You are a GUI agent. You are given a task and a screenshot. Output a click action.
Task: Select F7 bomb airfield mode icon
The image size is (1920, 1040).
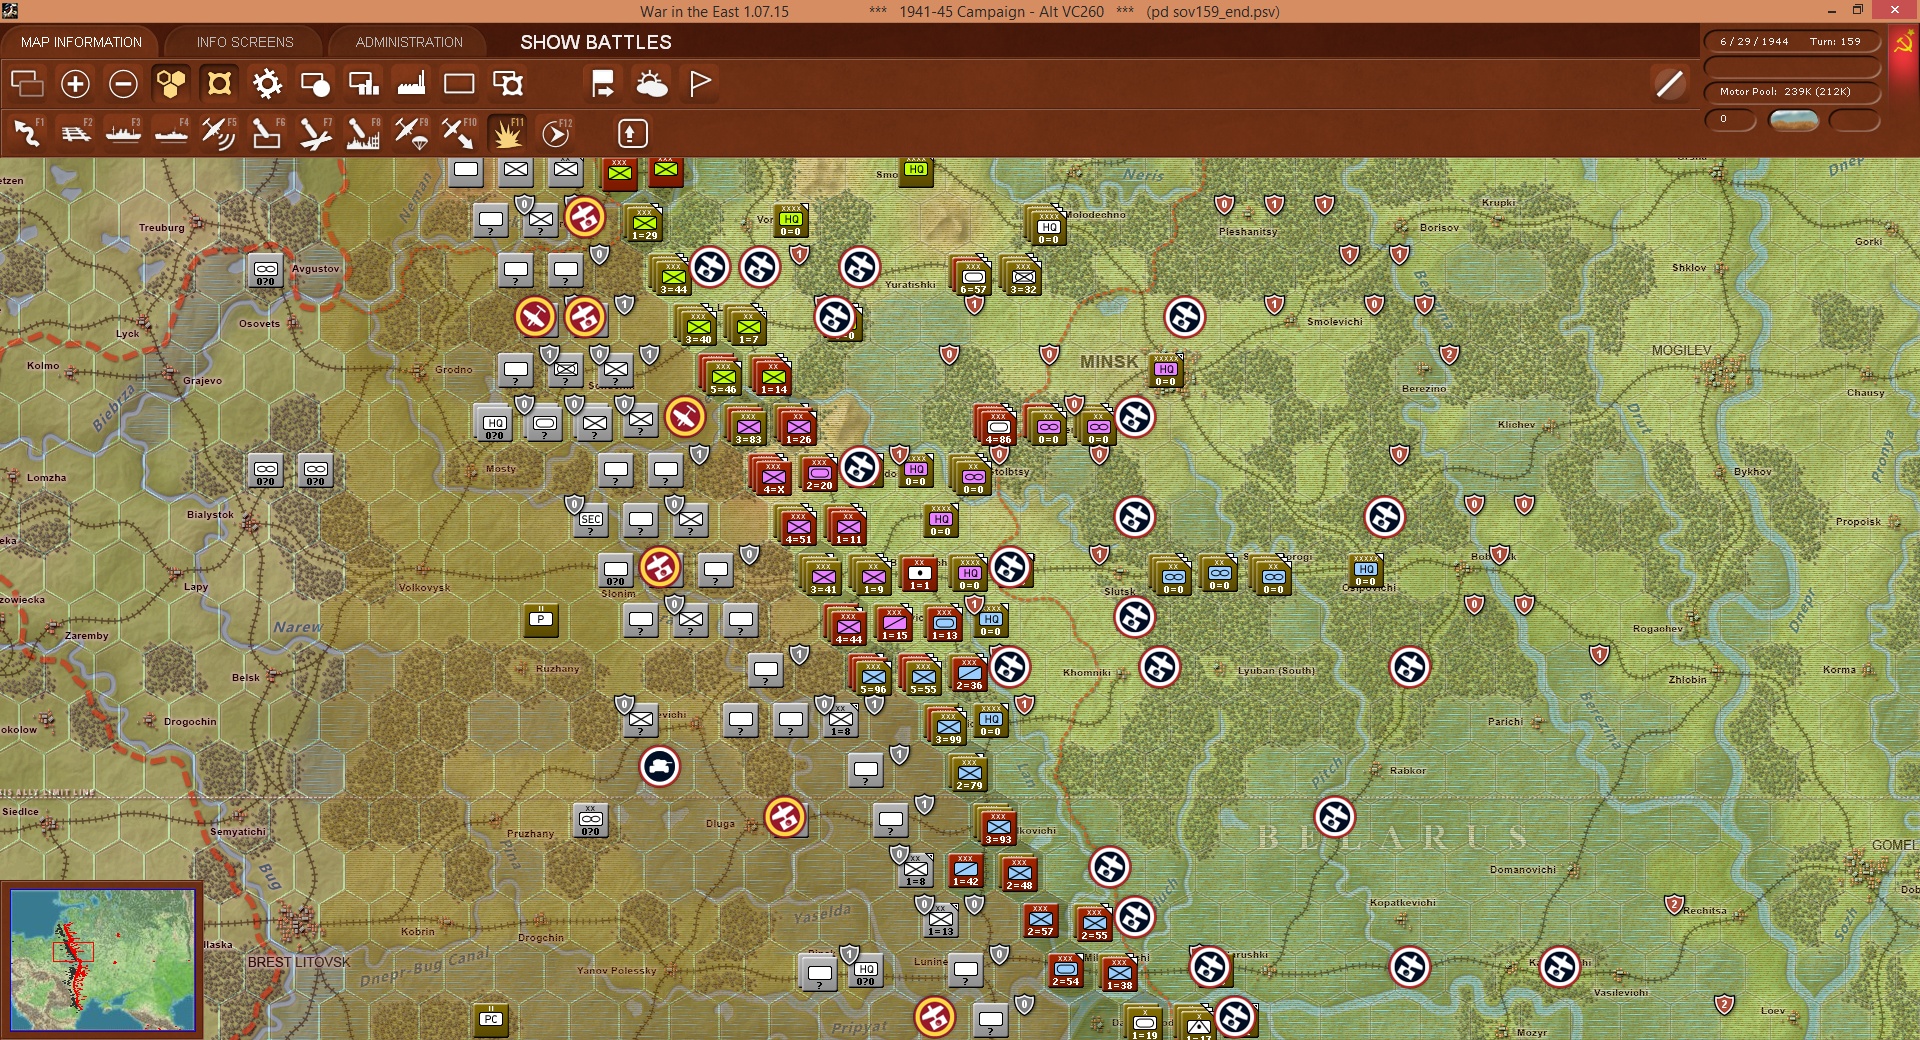315,133
